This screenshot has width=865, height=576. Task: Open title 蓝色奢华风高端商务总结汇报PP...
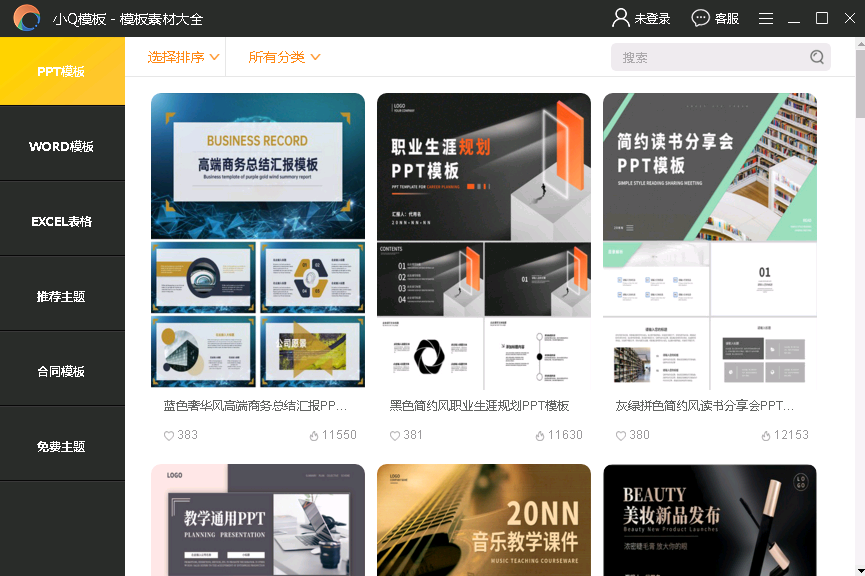pos(255,406)
